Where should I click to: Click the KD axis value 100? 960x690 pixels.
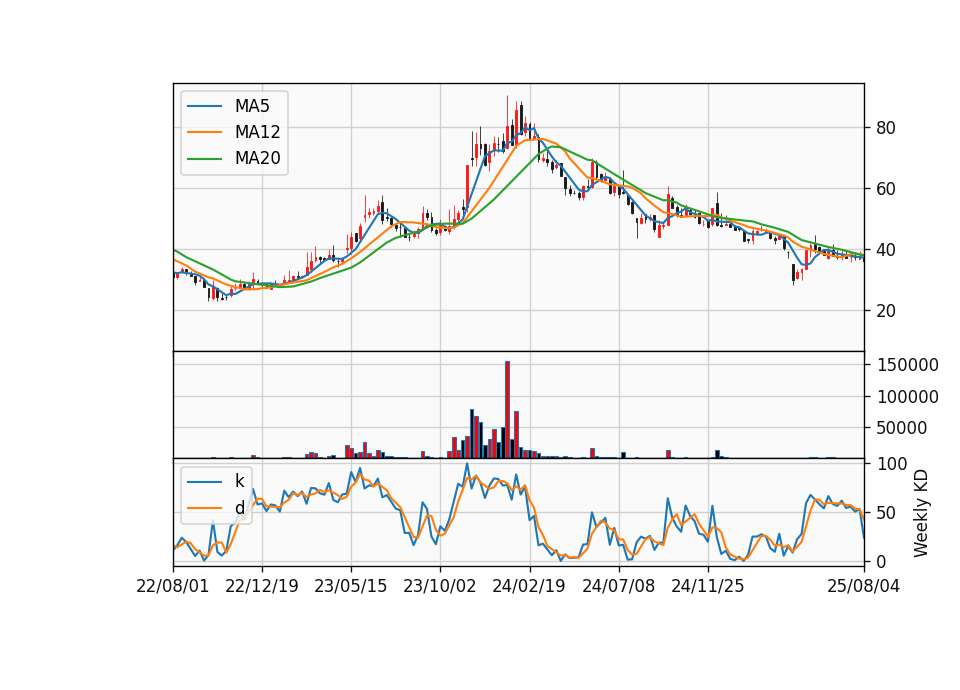tap(892, 464)
